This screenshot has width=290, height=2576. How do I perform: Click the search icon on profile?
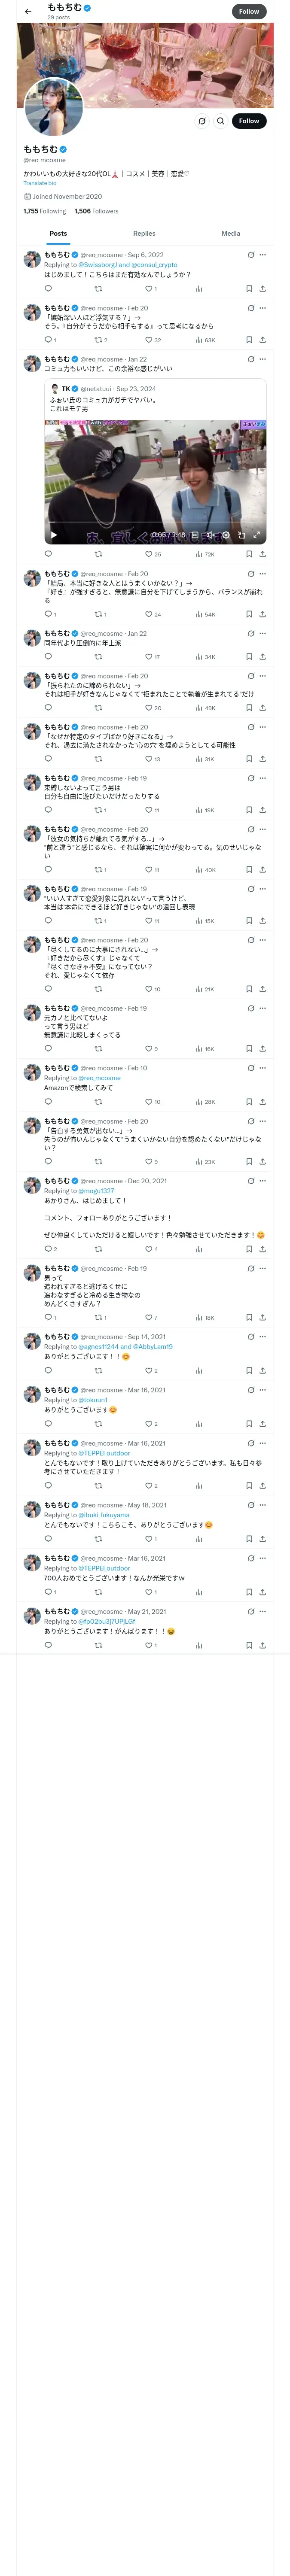tap(220, 121)
